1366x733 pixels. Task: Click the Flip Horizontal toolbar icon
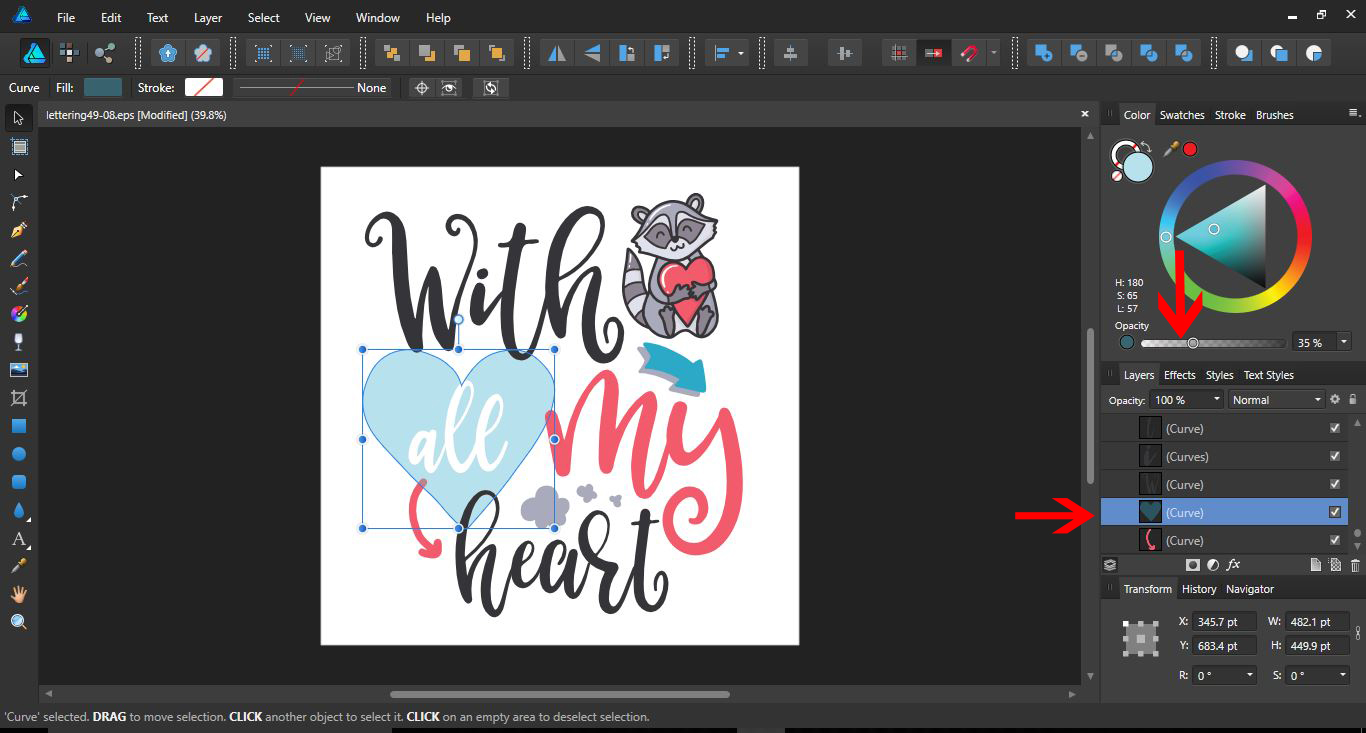click(557, 53)
